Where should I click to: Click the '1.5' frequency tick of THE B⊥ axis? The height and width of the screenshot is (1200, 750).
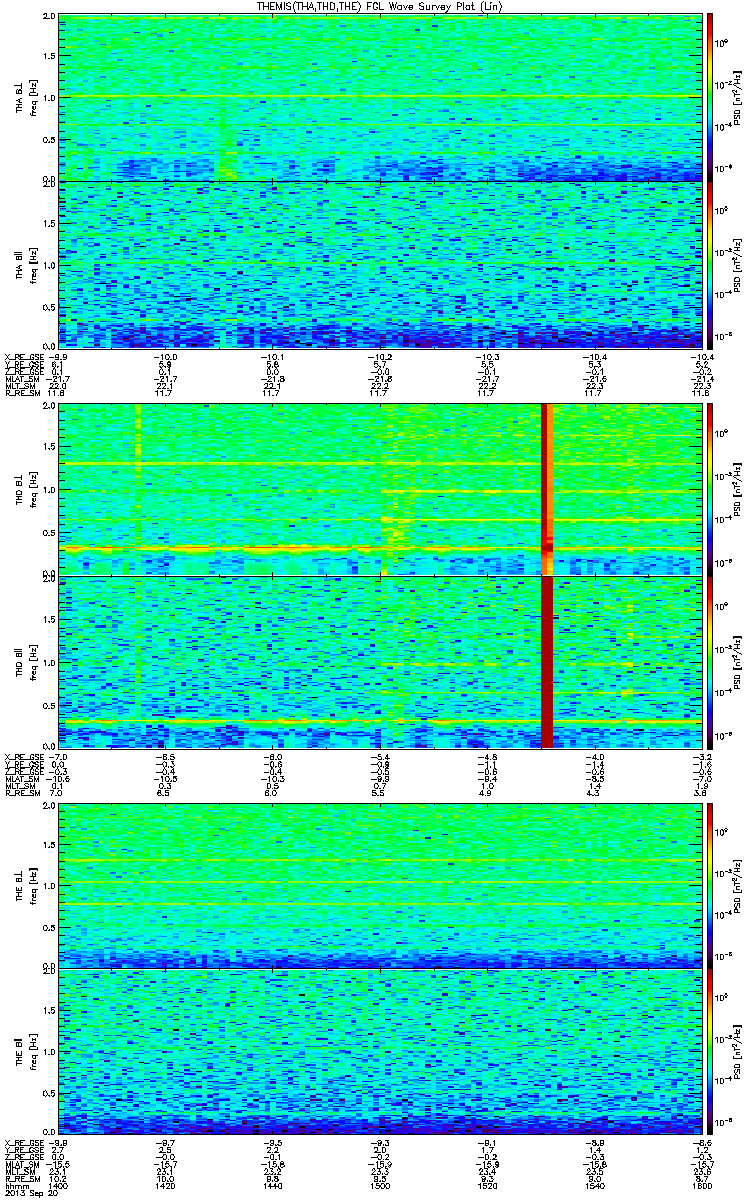[49, 844]
